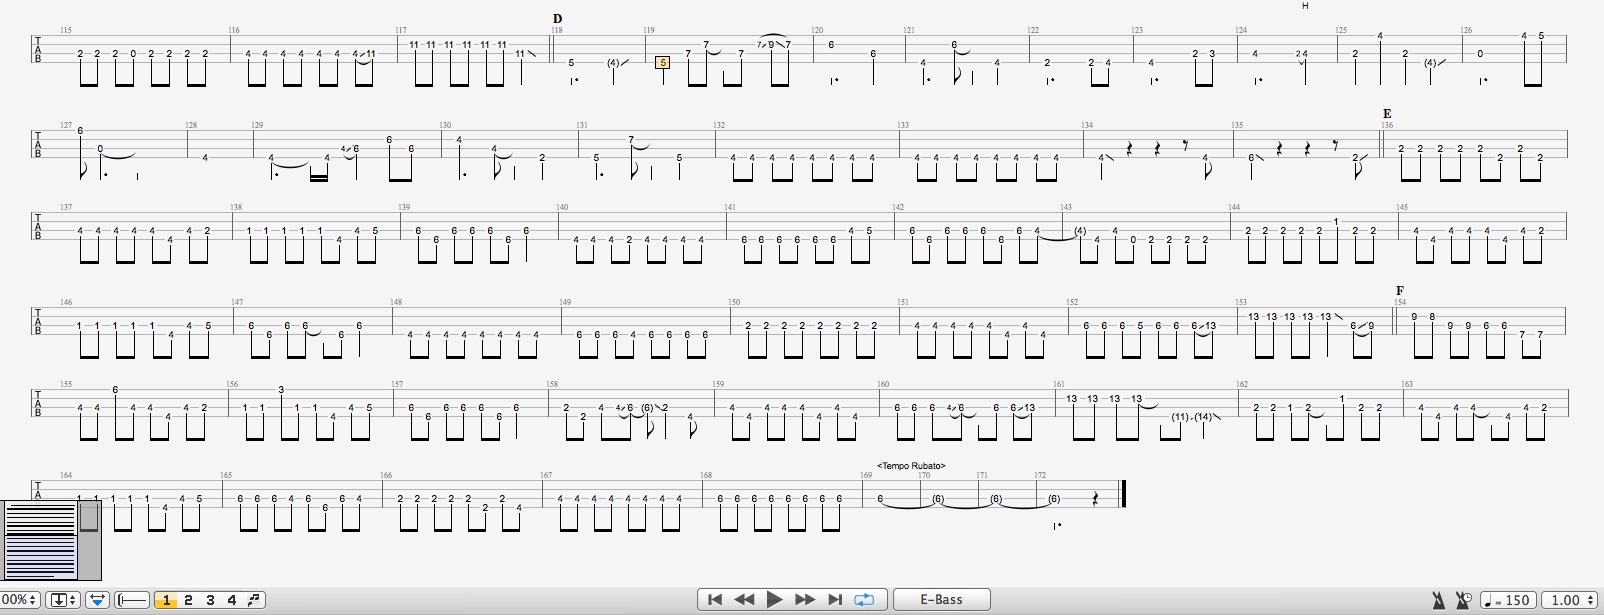Click the final double barline after bar 172
Image resolution: width=1604 pixels, height=615 pixels.
1123,494
